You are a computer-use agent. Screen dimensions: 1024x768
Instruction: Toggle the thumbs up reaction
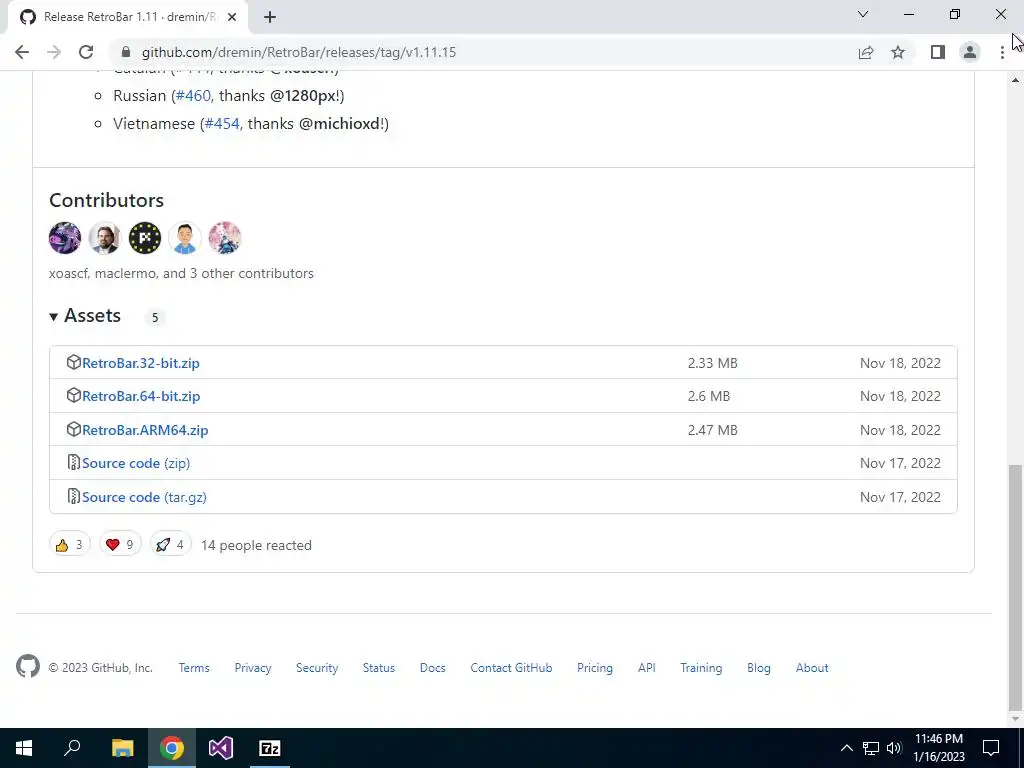(69, 545)
